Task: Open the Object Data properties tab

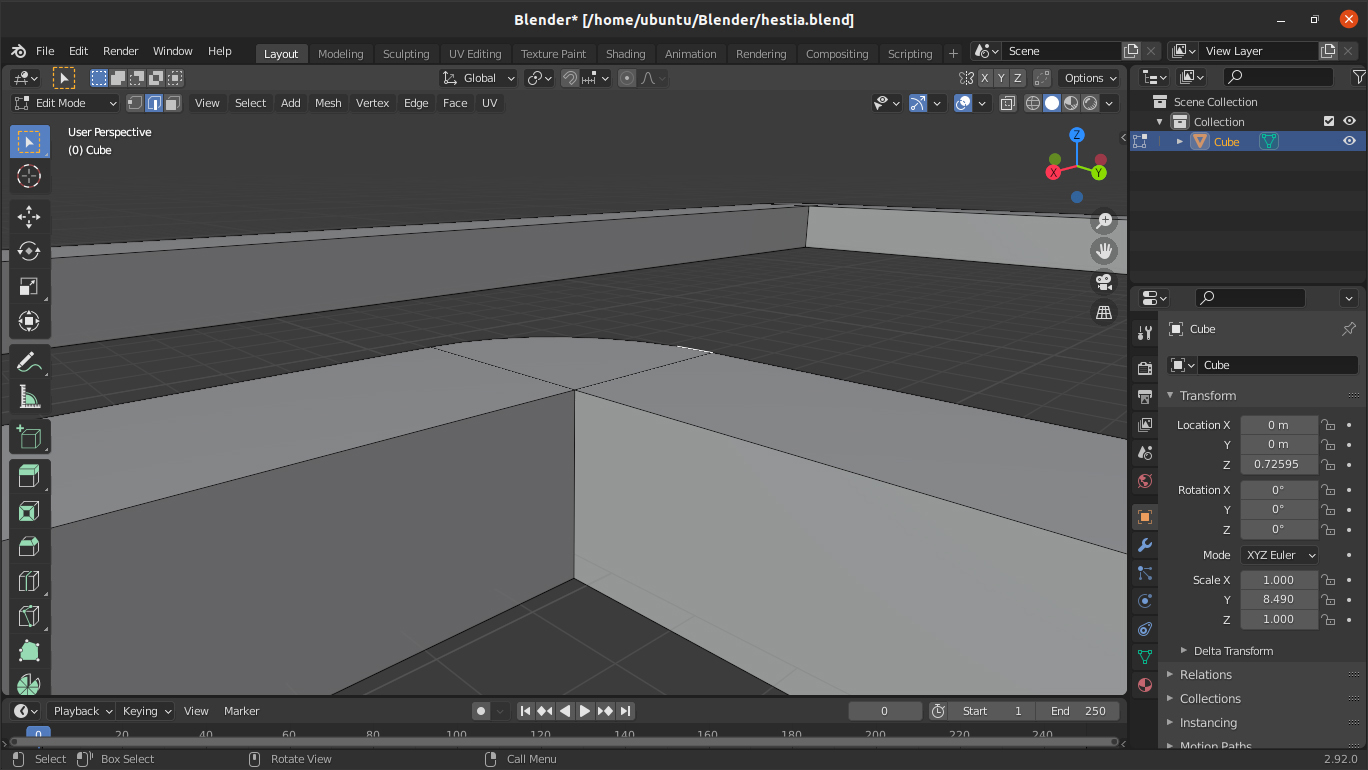Action: (x=1145, y=657)
